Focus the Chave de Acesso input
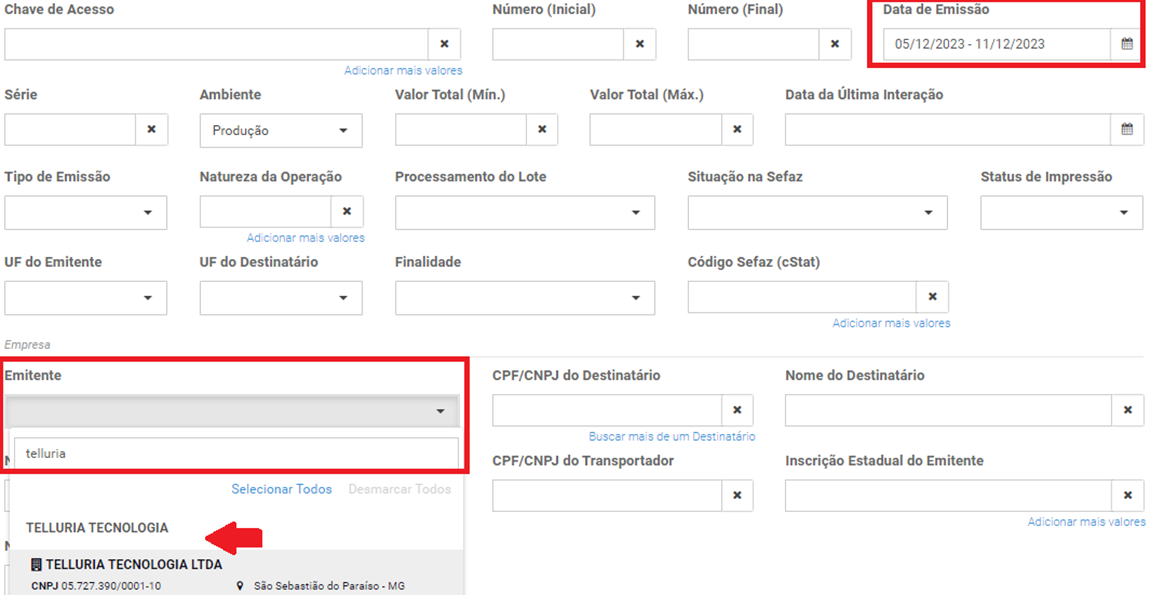The height and width of the screenshot is (595, 1151). pos(217,44)
